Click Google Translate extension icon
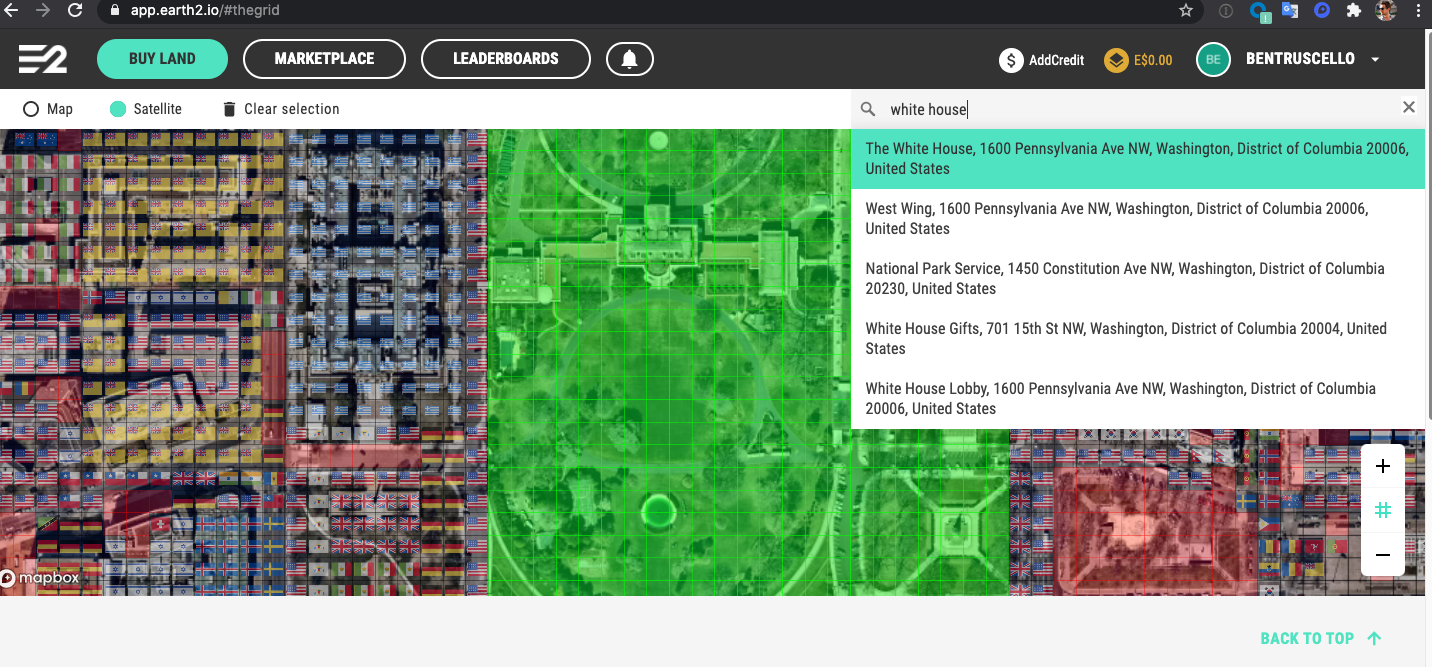Screen dimensions: 1432x667 point(1290,11)
